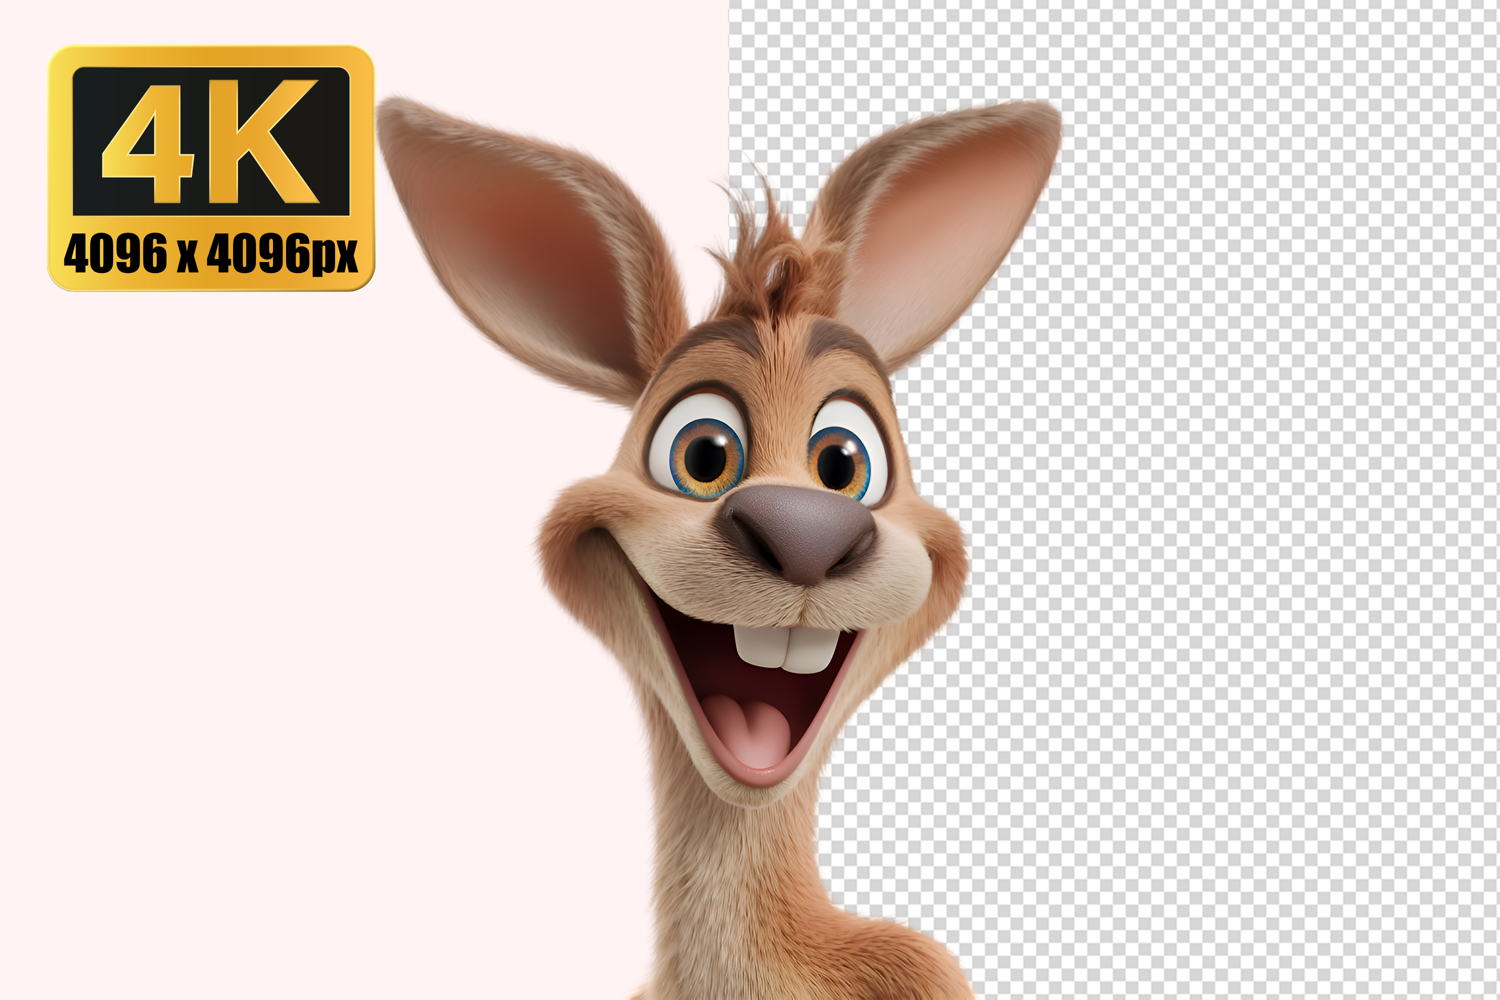The height and width of the screenshot is (1000, 1500).
Task: Click the large "4K" golden letters
Action: coord(211,140)
